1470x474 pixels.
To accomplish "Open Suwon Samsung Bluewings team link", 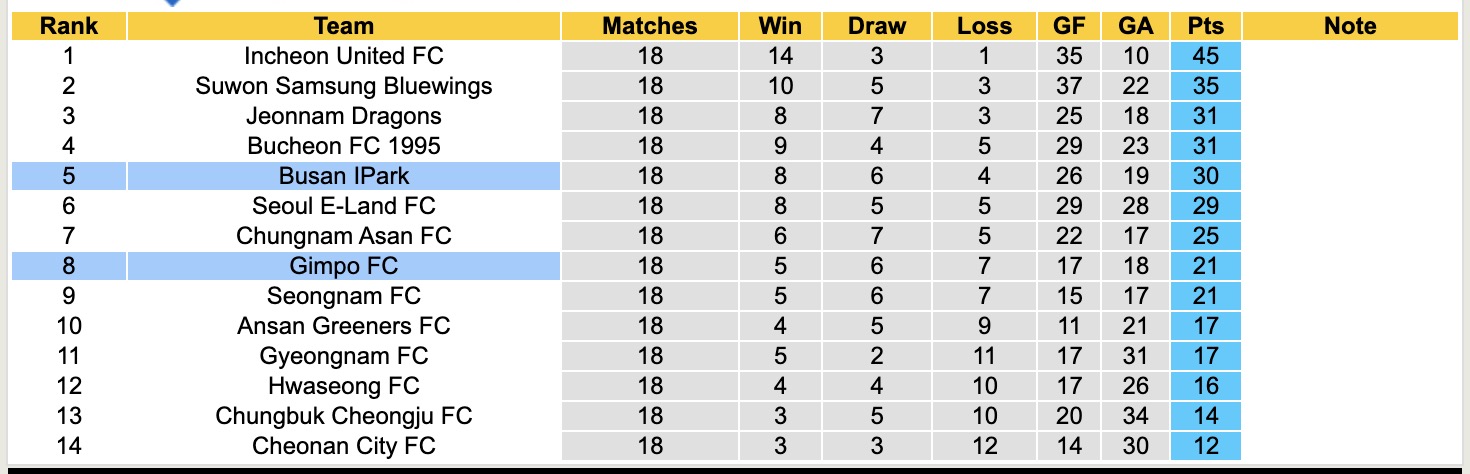I will pos(343,86).
